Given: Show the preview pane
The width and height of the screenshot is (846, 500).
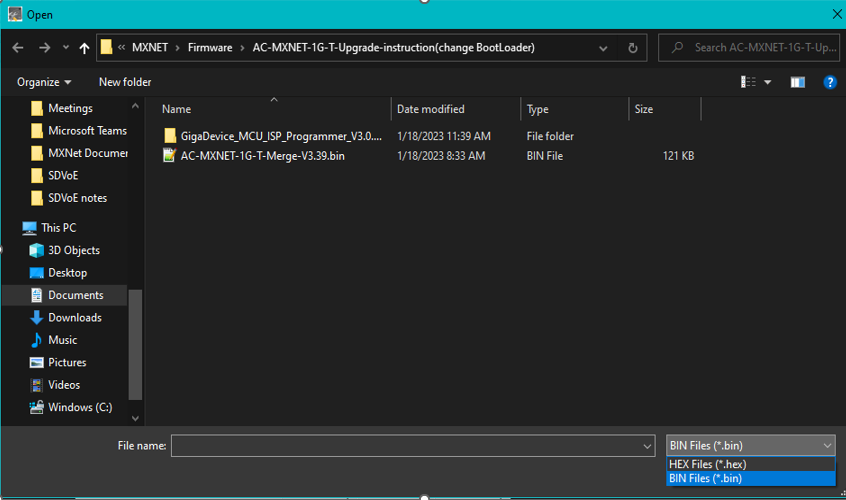Looking at the screenshot, I should pos(797,82).
